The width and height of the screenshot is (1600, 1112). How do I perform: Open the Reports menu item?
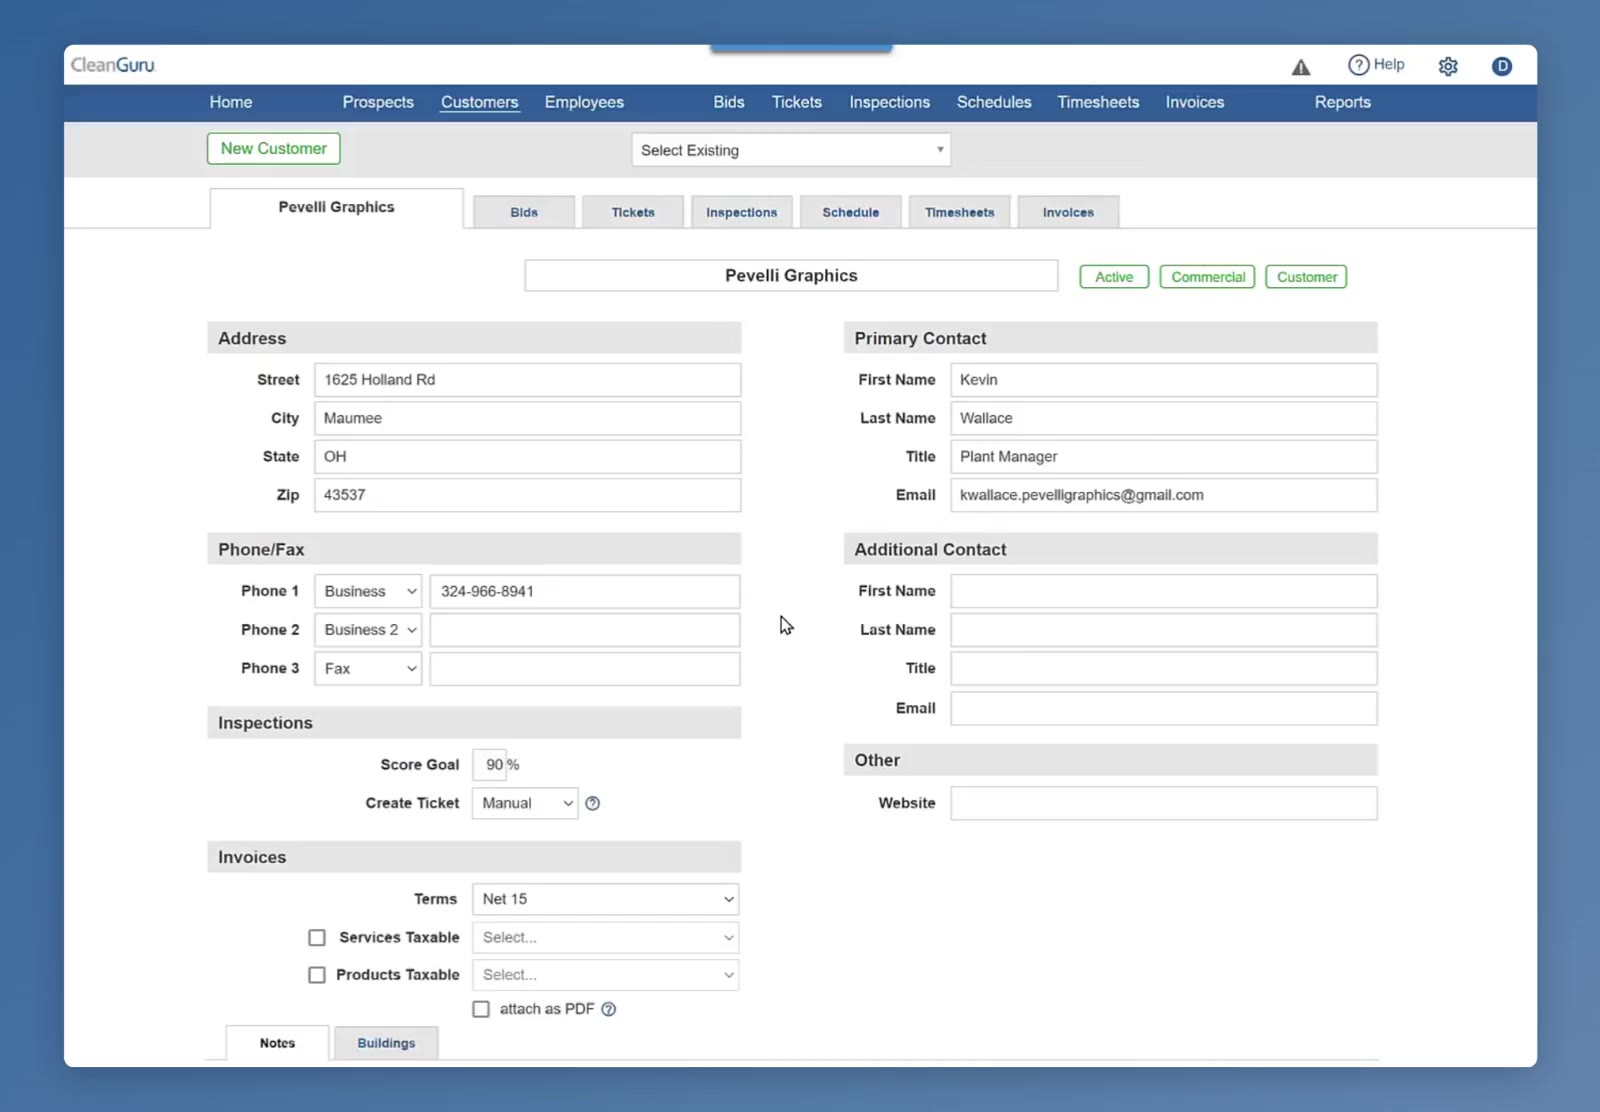coord(1342,102)
